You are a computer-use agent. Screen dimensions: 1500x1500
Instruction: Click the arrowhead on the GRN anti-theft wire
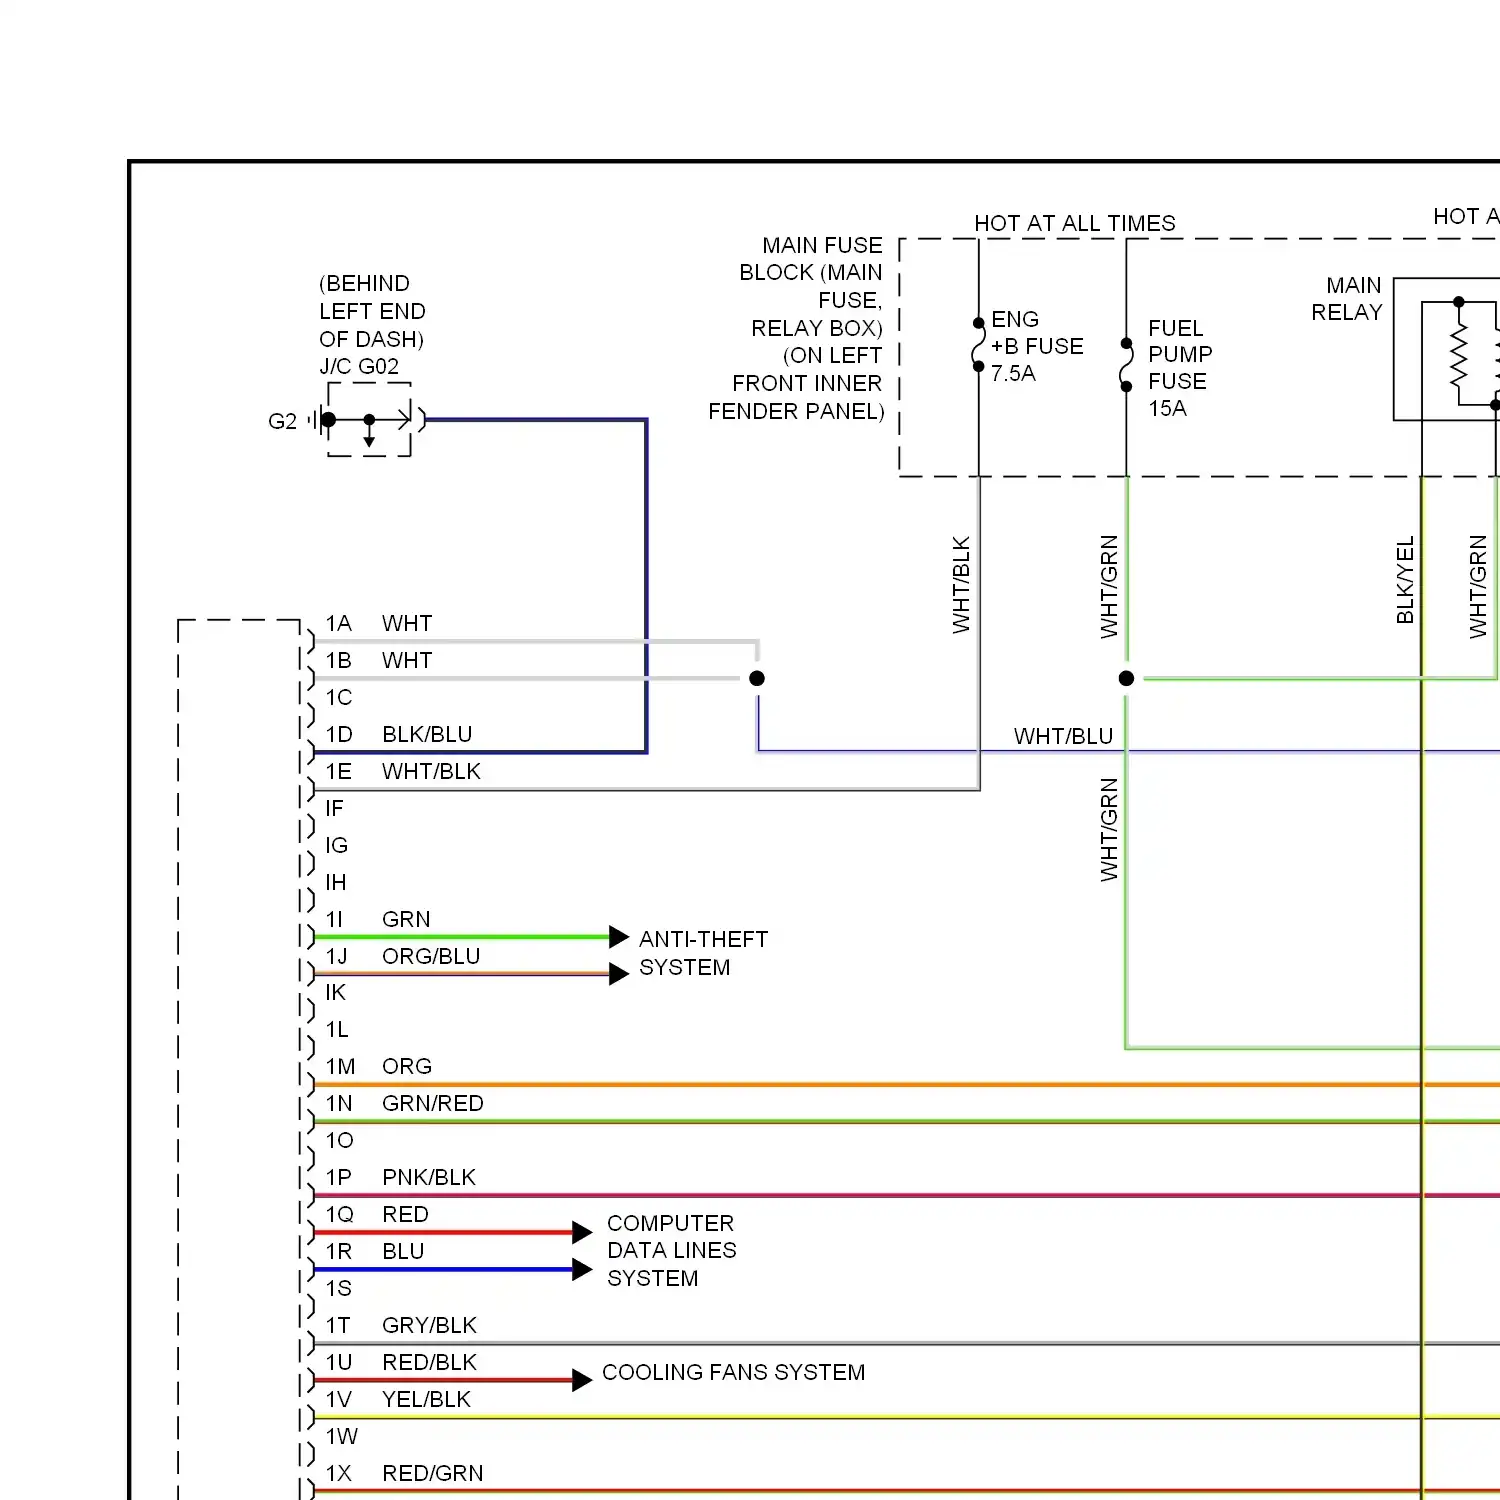click(619, 937)
